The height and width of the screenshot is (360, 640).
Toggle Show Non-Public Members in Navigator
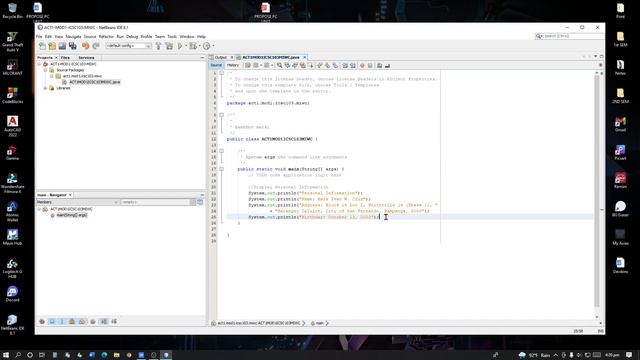pos(72,322)
